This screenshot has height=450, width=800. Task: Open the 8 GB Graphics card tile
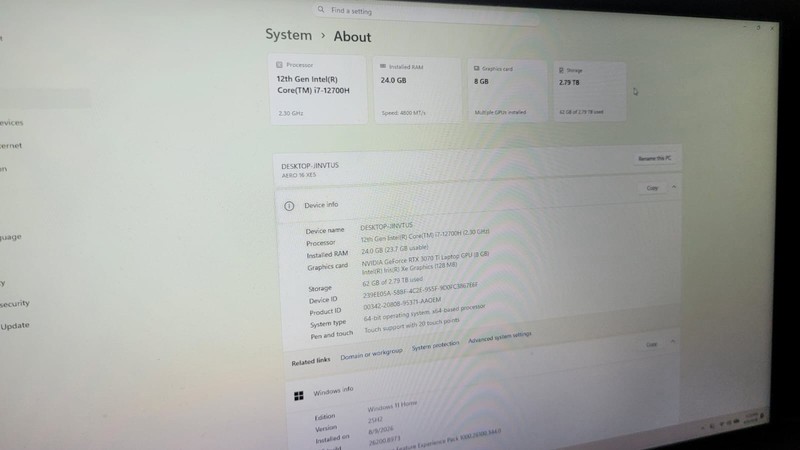pos(507,90)
